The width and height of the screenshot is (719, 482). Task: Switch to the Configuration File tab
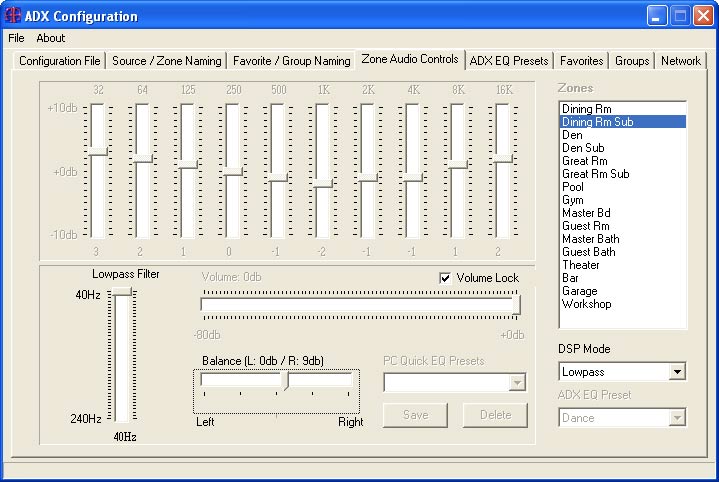point(60,61)
